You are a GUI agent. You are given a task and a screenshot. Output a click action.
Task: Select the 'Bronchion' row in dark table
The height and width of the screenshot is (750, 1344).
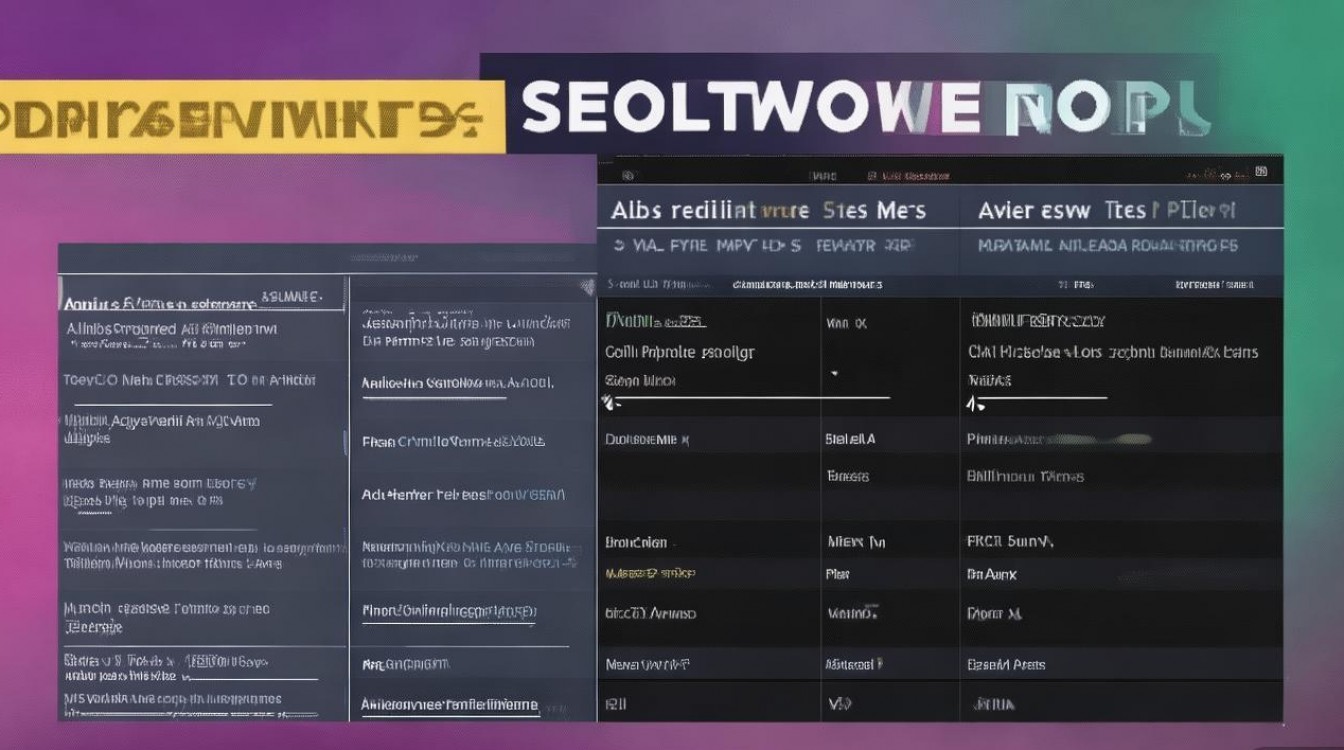(x=636, y=542)
